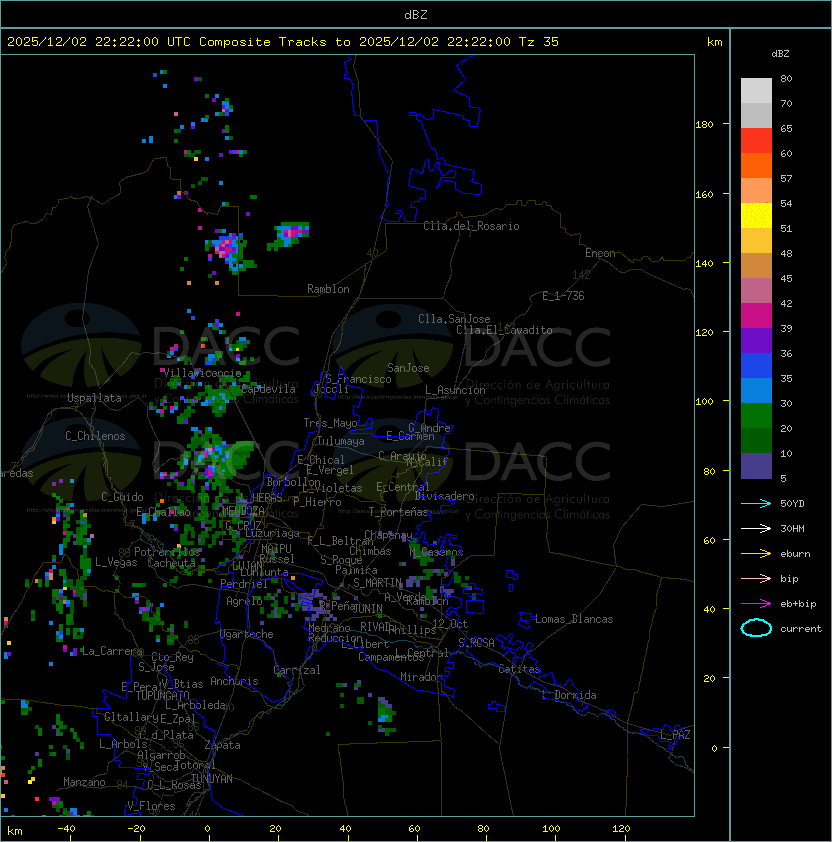
Task: Click the '-40' tick on horizontal axis
Action: [x=66, y=829]
